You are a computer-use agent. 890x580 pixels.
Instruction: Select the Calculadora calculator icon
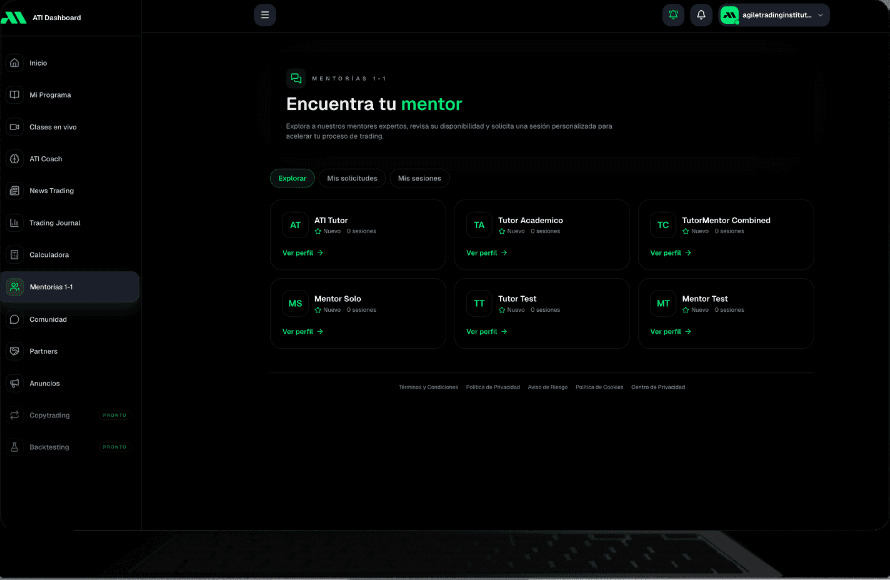tap(15, 255)
